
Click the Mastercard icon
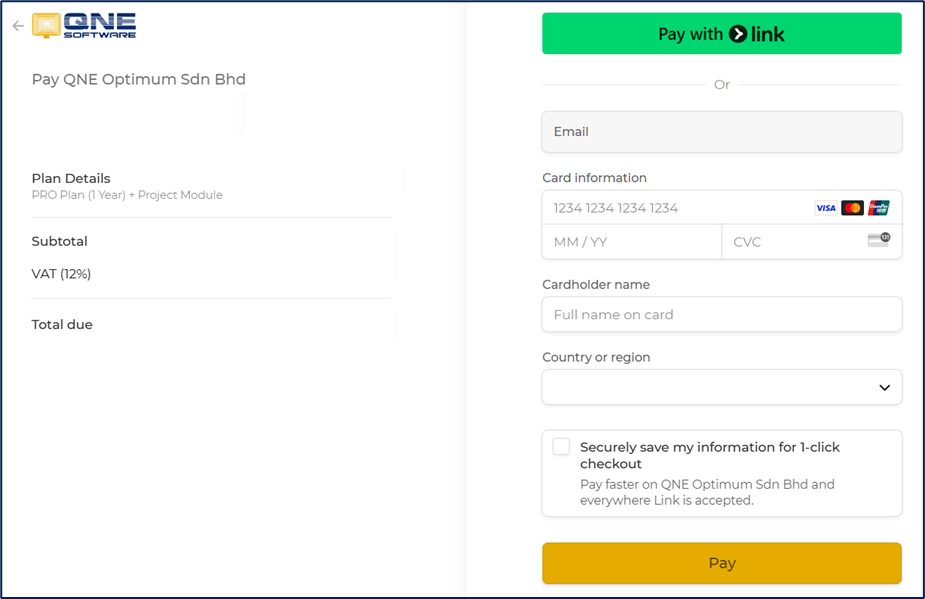pos(852,208)
